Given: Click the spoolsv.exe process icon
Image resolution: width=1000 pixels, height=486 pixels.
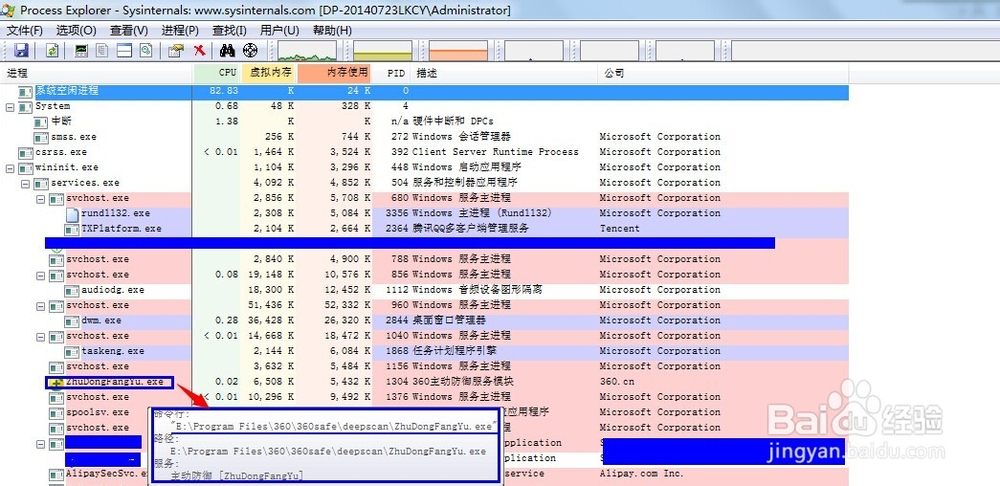Looking at the screenshot, I should pyautogui.click(x=57, y=413).
